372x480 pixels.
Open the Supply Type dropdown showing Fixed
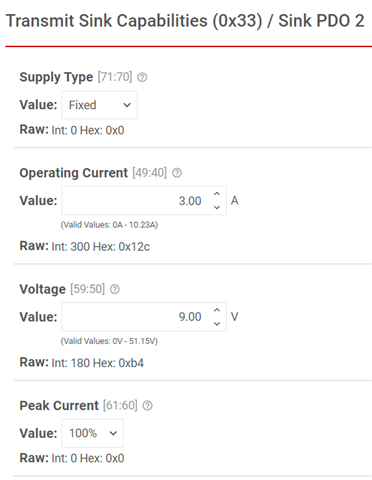tap(100, 105)
